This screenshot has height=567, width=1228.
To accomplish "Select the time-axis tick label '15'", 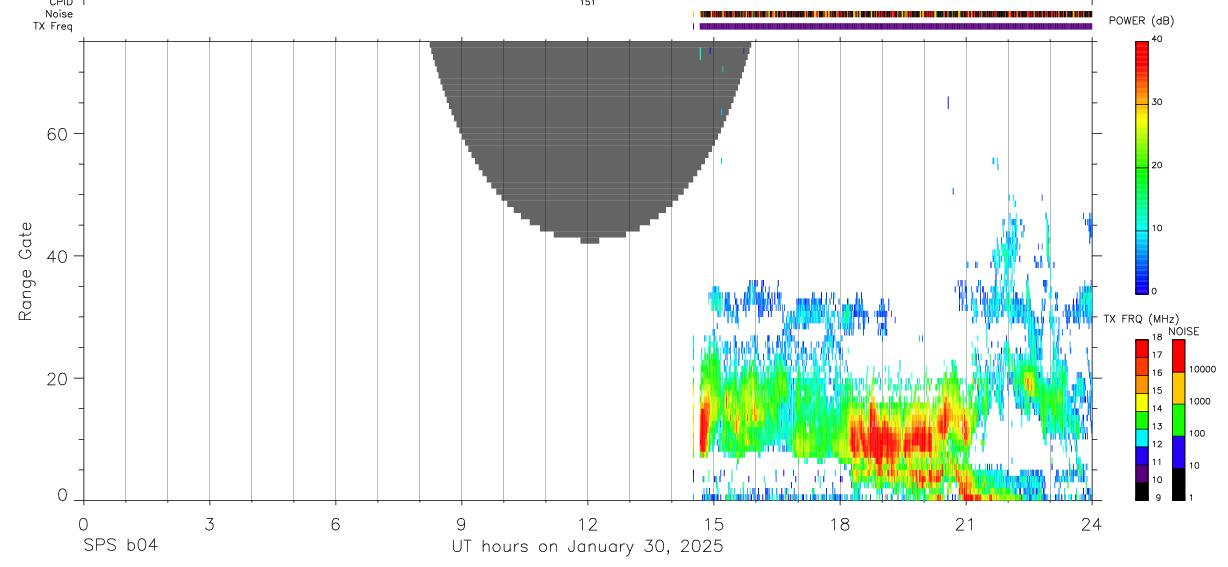I will coord(714,524).
